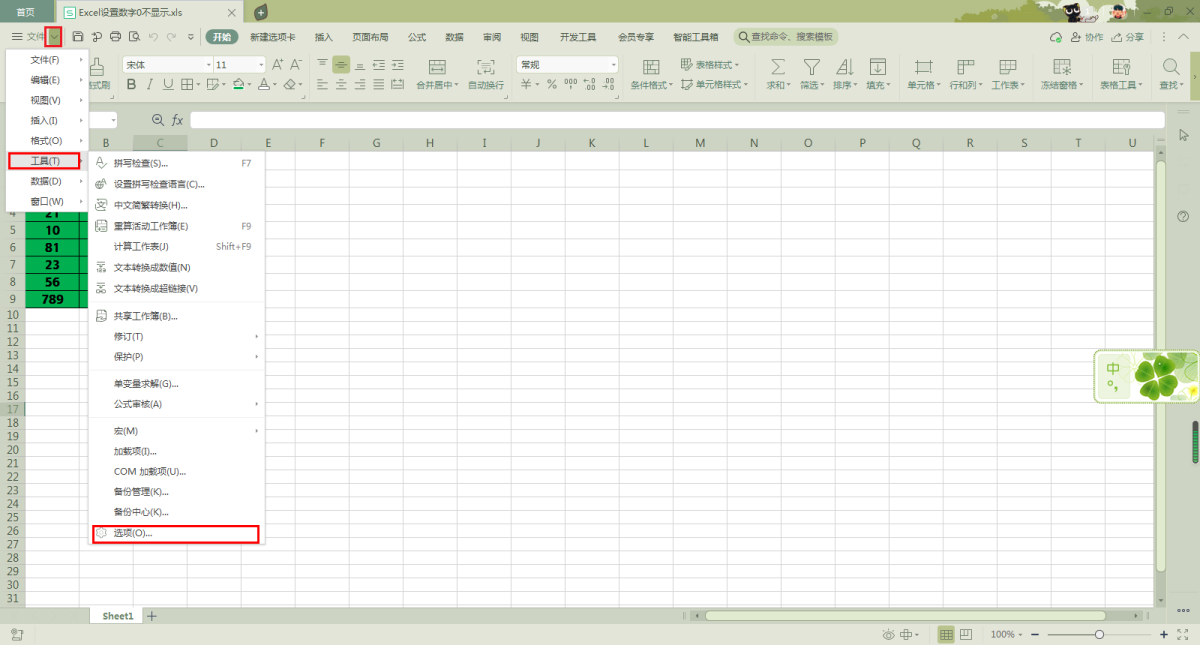Click the filter (筛选) funnel icon
1200x645 pixels.
811,67
